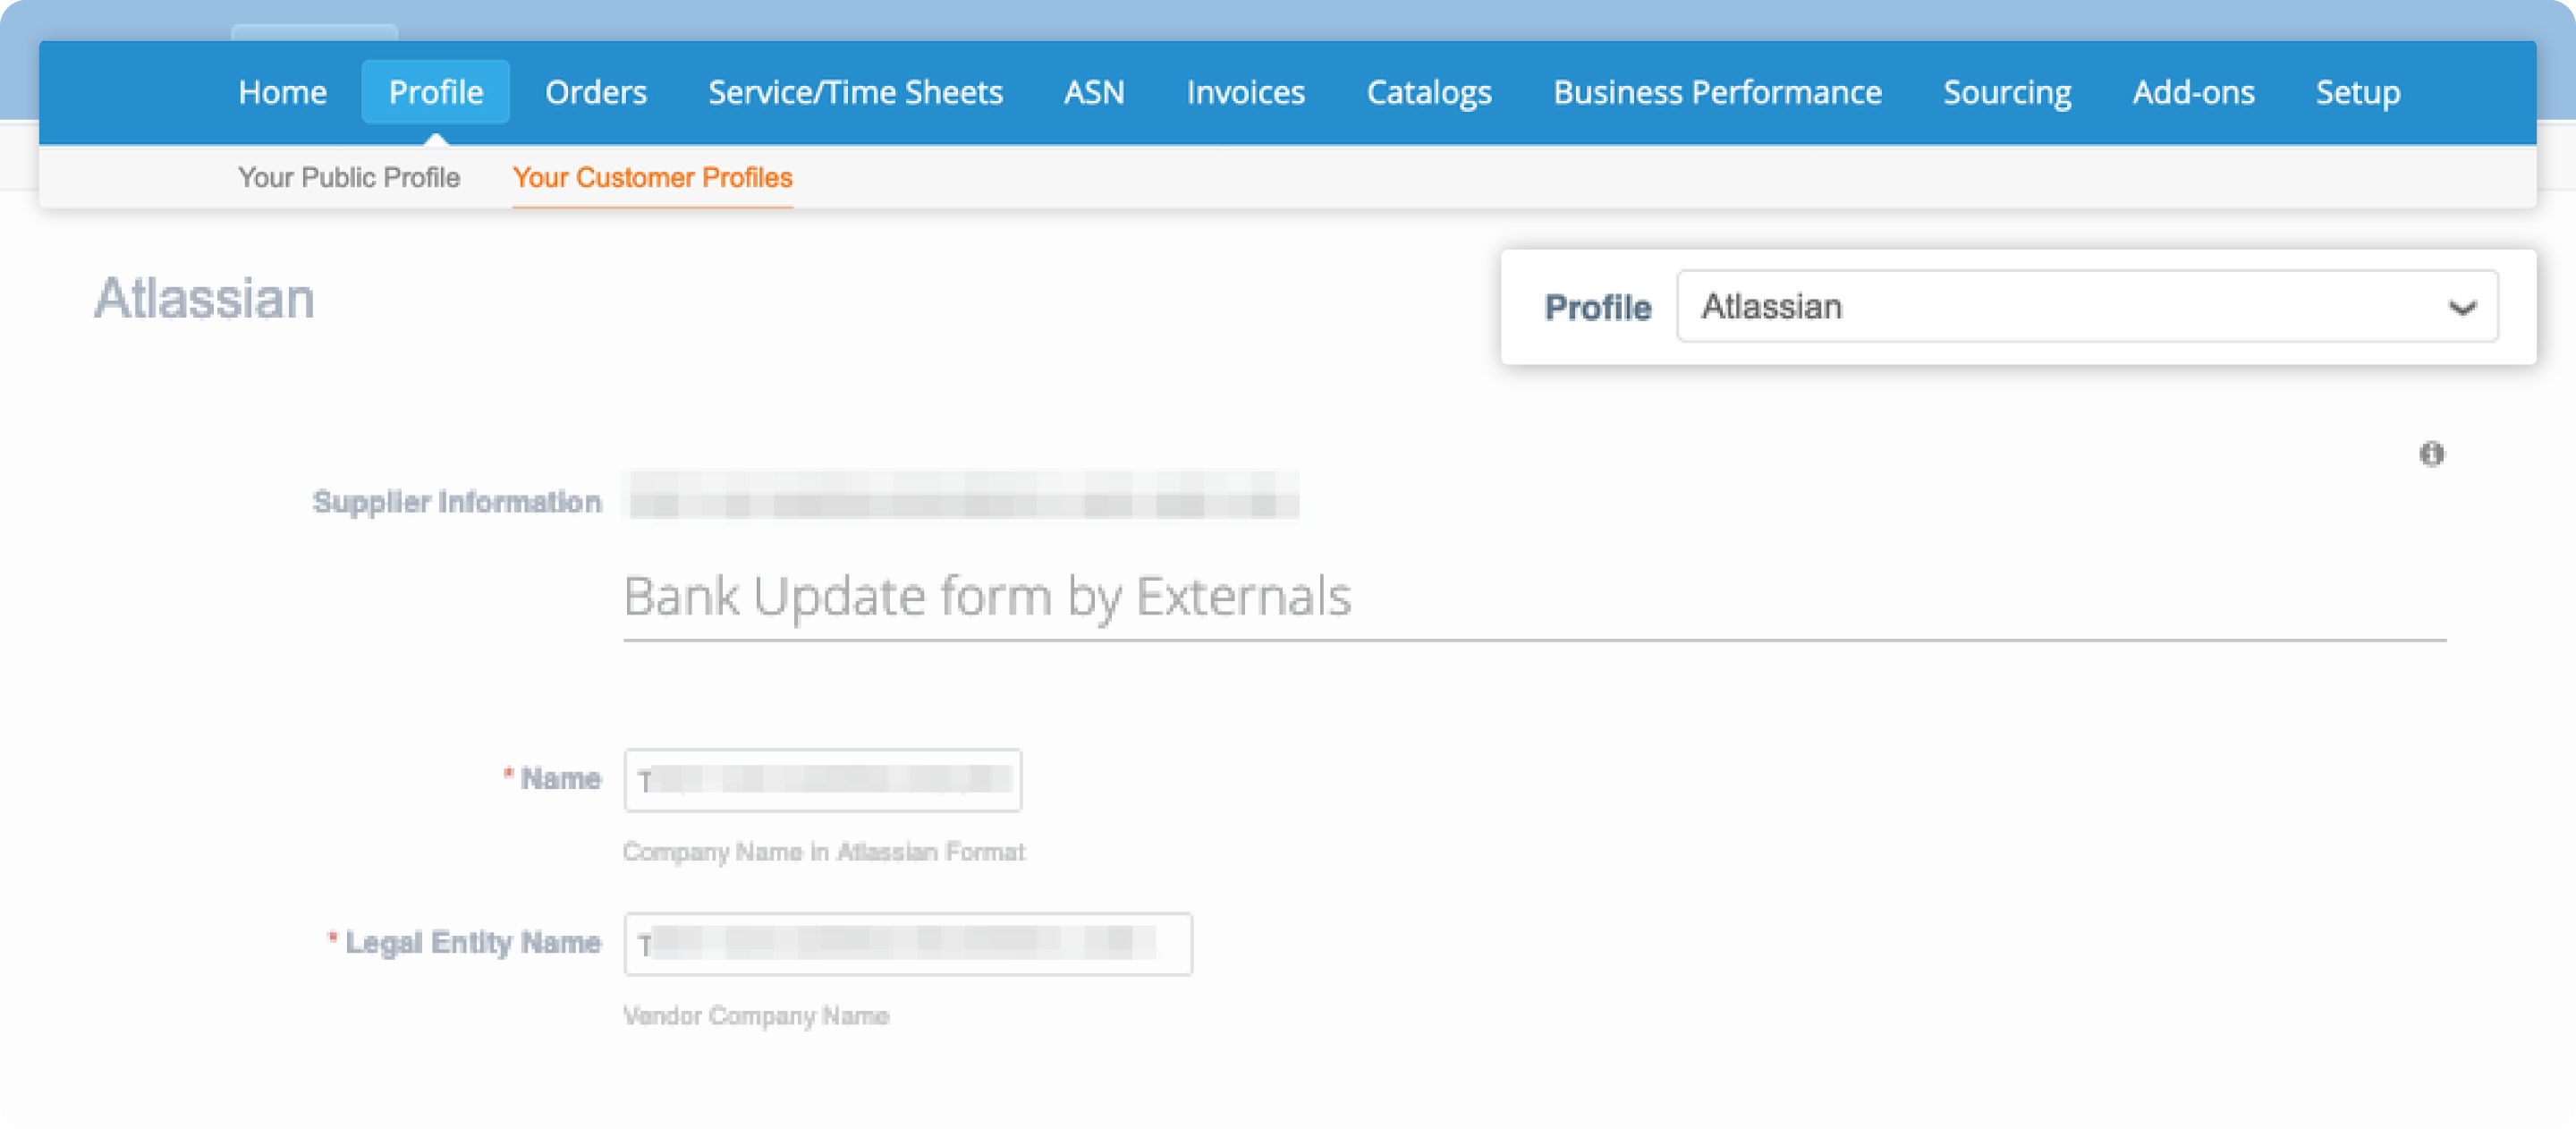Switch to Your Public Profile tab
2576x1129 pixels.
[x=350, y=177]
